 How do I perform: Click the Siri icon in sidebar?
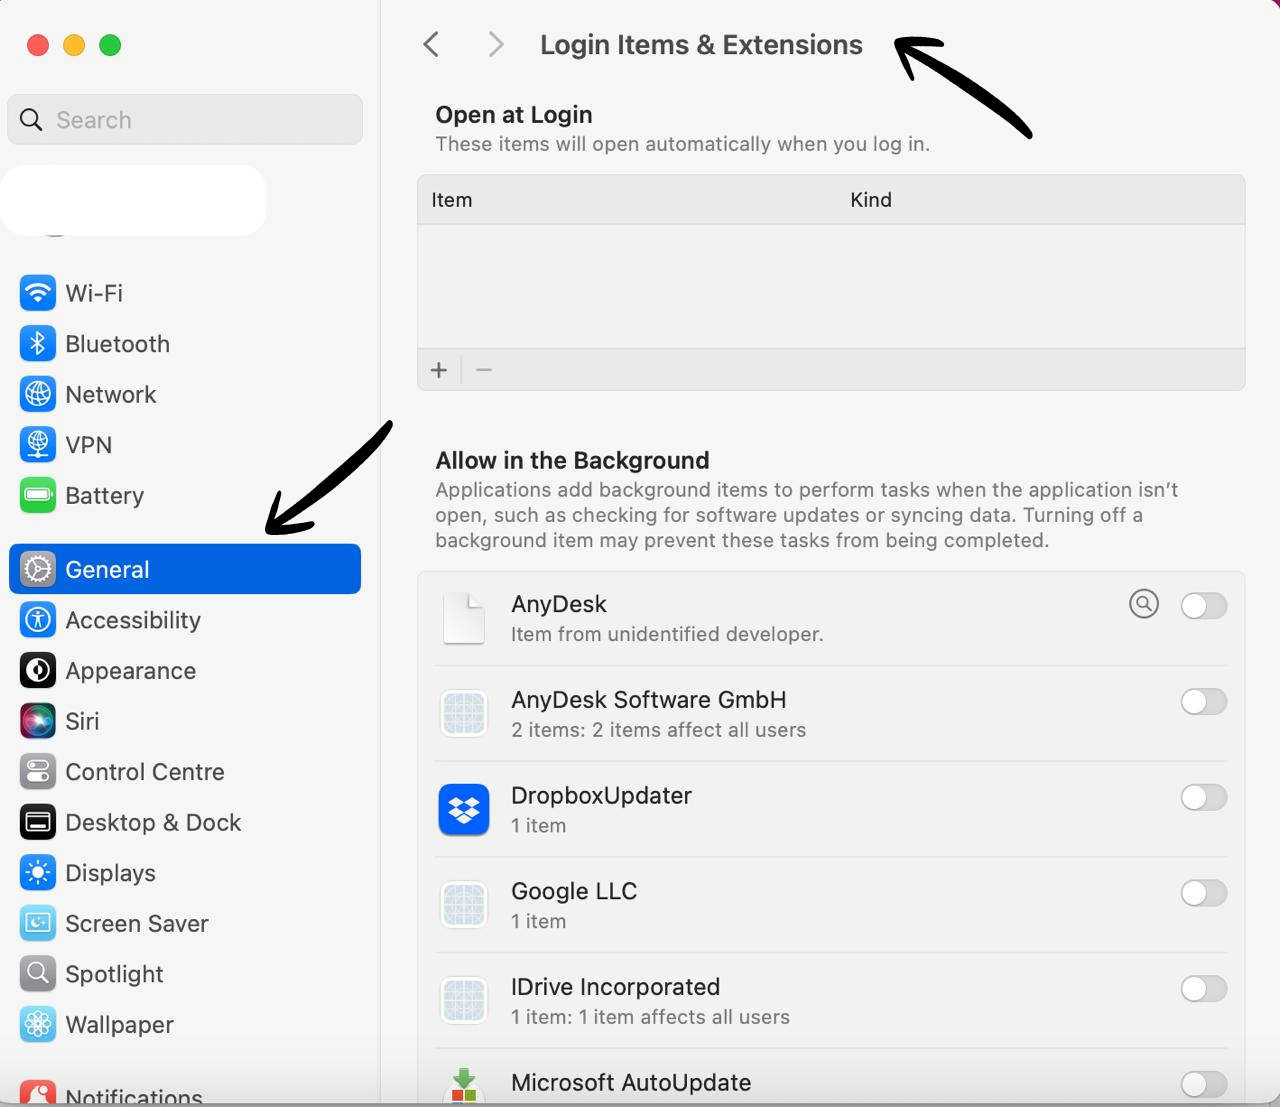click(38, 721)
